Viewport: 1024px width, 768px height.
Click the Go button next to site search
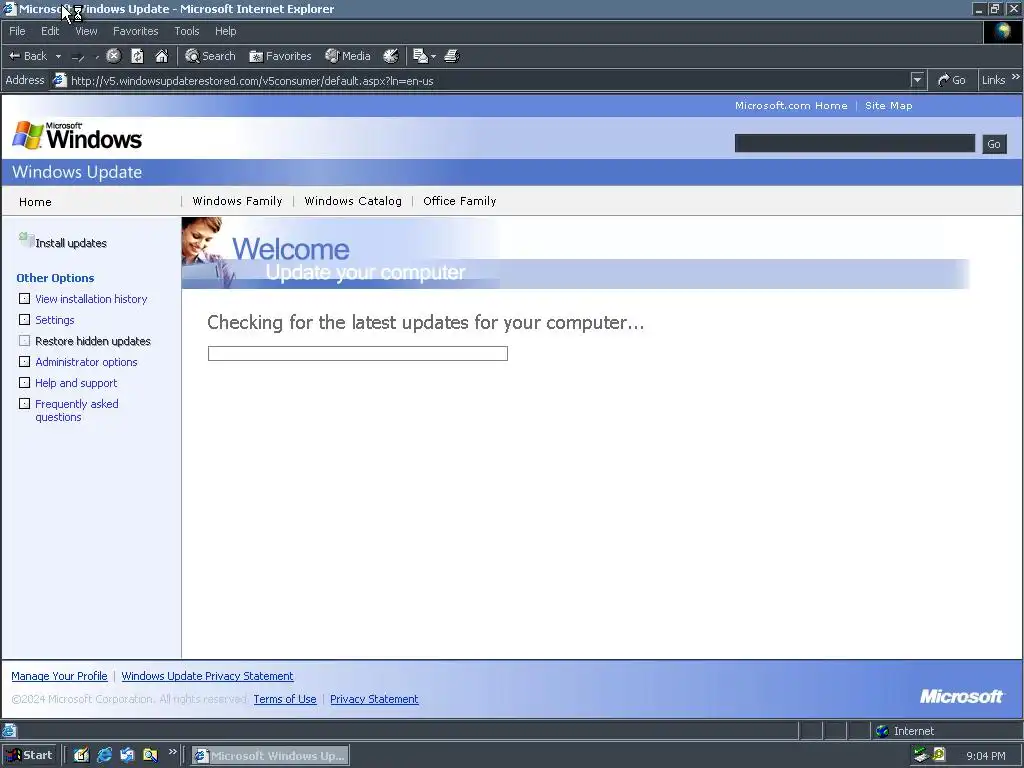tap(994, 144)
